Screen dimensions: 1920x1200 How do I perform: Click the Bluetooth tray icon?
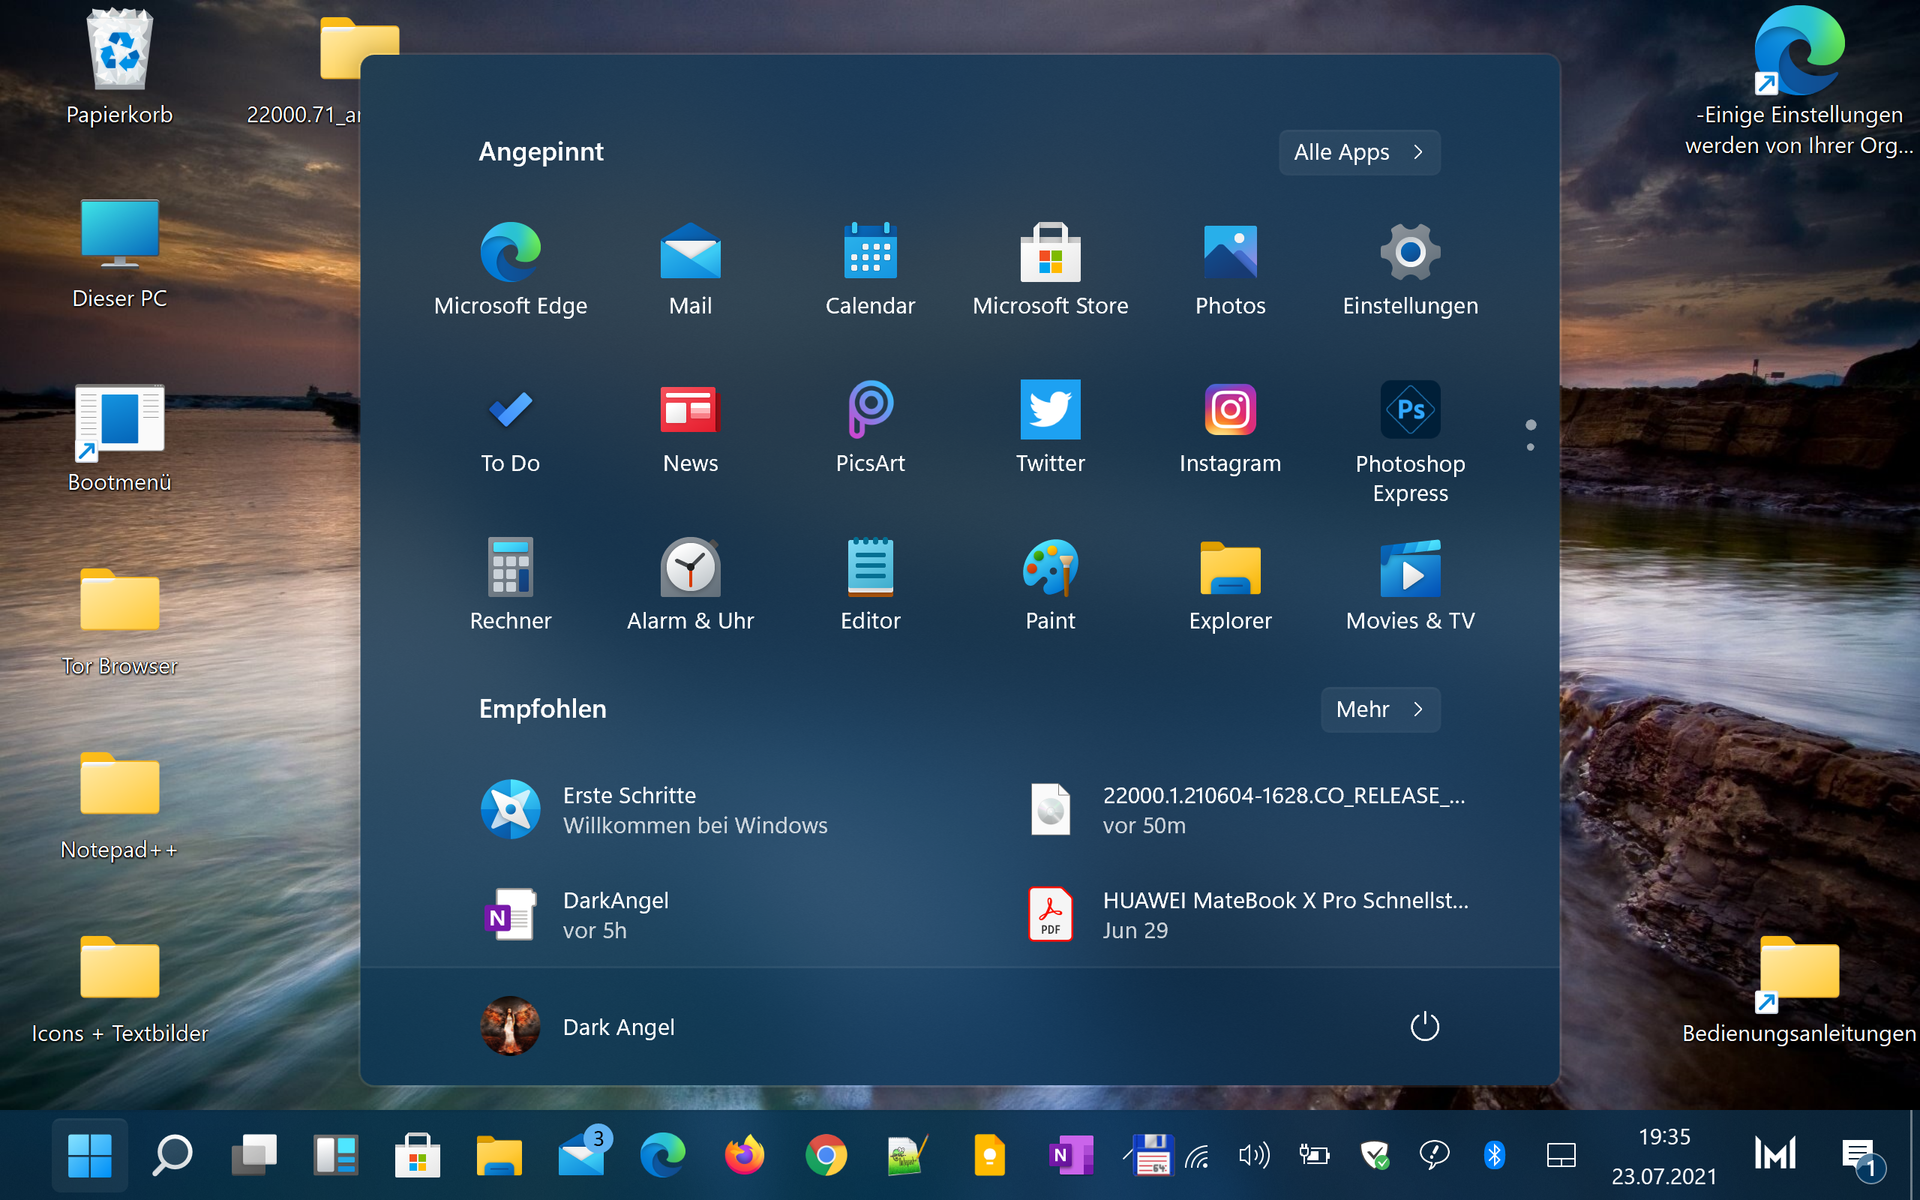1494,1156
